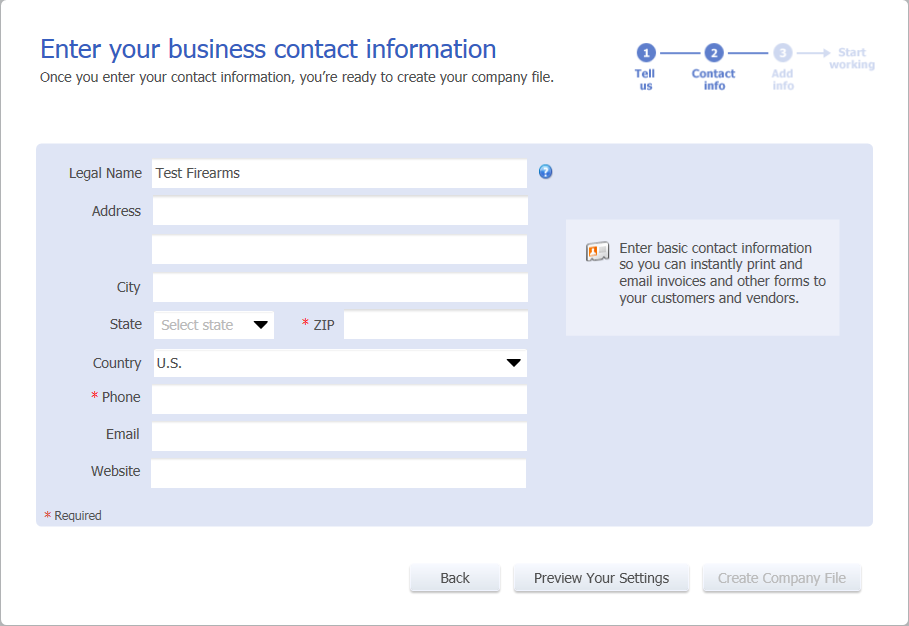Click the first Address line field

(x=340, y=211)
